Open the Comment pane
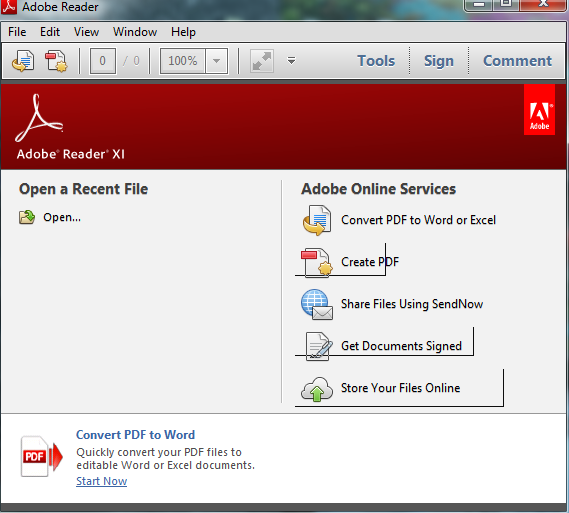The width and height of the screenshot is (569, 513). (x=517, y=61)
